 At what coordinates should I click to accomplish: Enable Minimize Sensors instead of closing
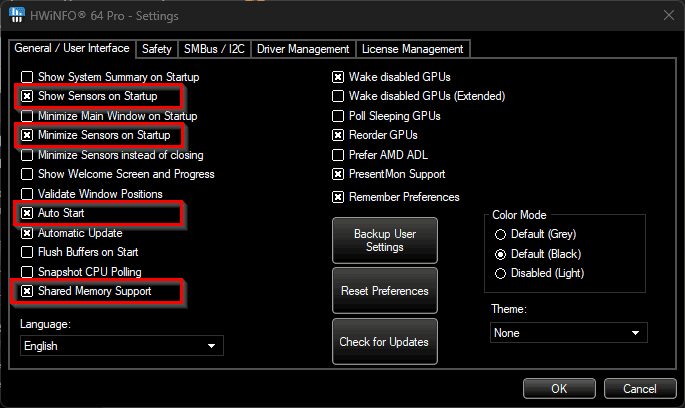pyautogui.click(x=27, y=155)
